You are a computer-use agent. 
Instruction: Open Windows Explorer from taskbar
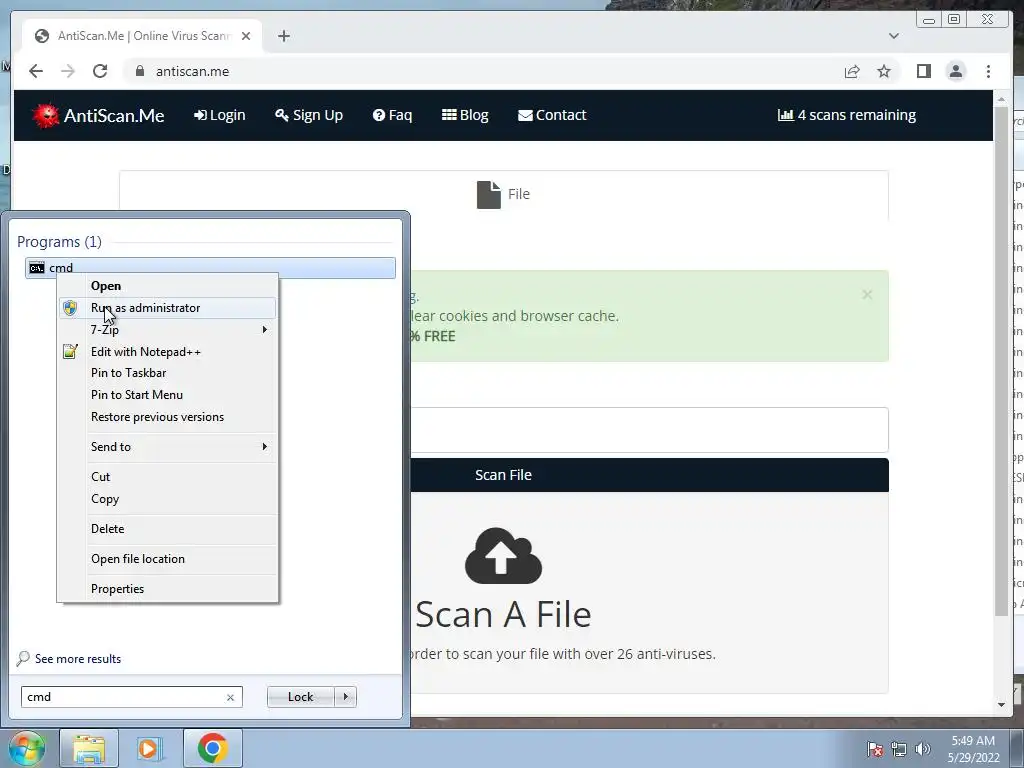point(89,748)
